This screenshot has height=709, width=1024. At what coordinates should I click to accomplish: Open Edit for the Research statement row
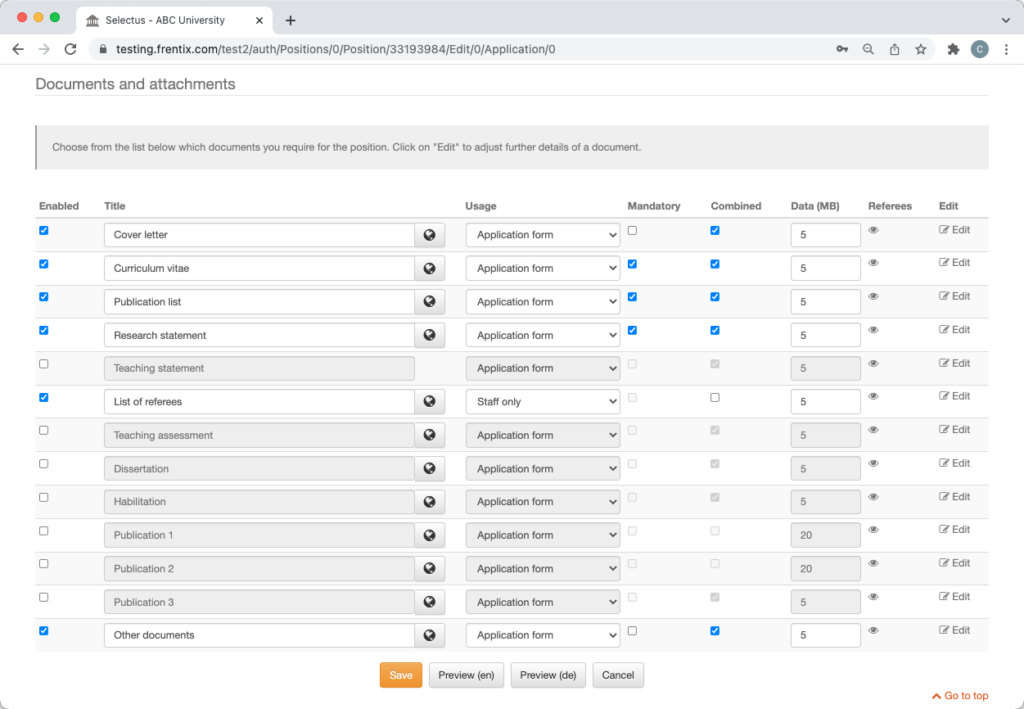[954, 329]
